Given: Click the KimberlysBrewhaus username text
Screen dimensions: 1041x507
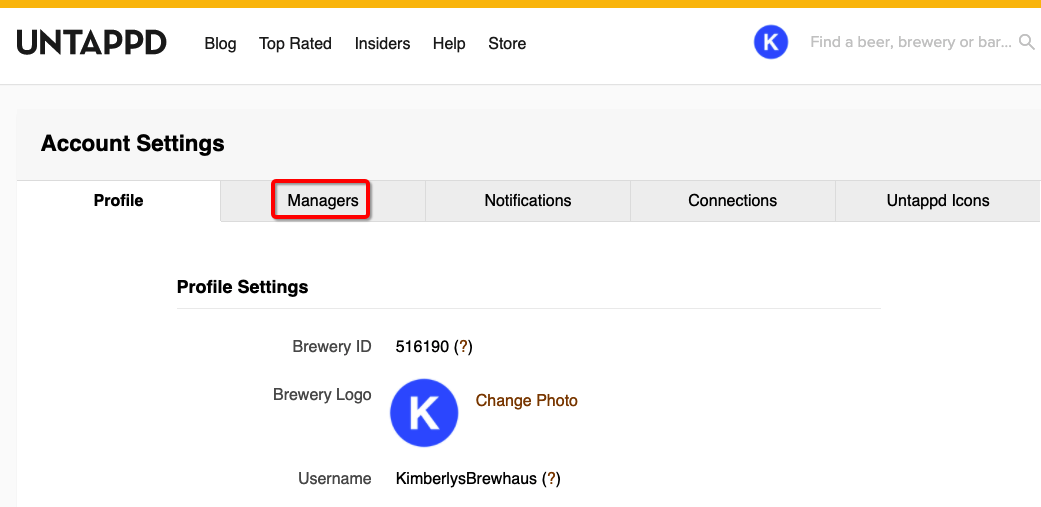Looking at the screenshot, I should pos(466,479).
